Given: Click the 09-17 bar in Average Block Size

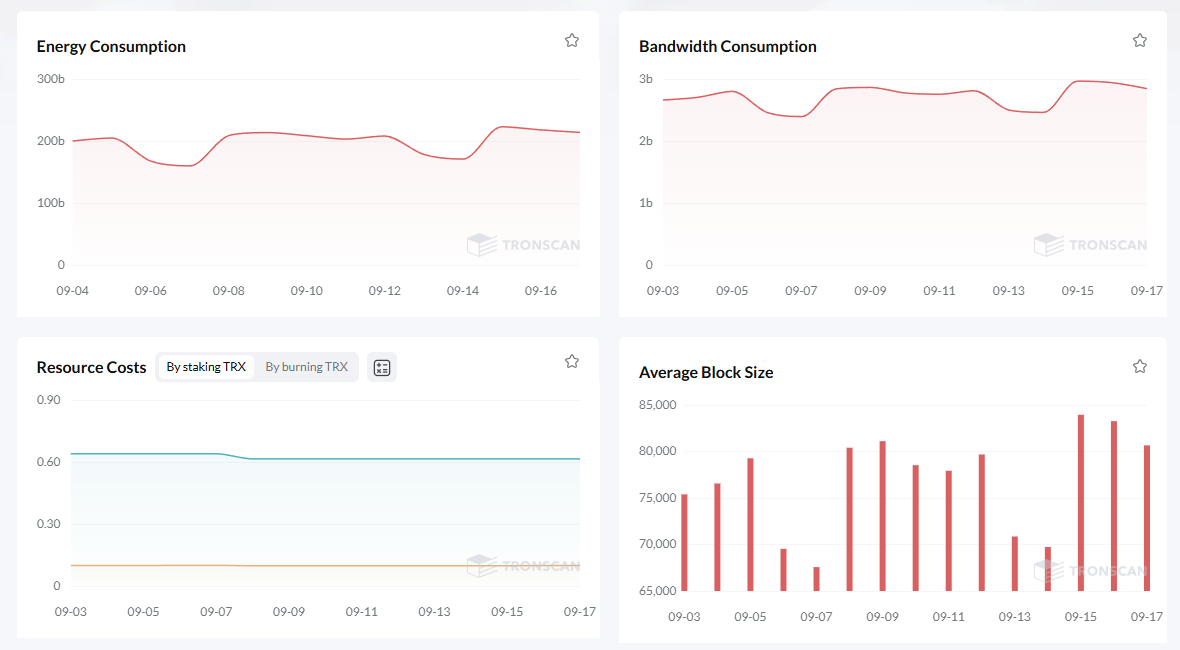Looking at the screenshot, I should point(1147,518).
